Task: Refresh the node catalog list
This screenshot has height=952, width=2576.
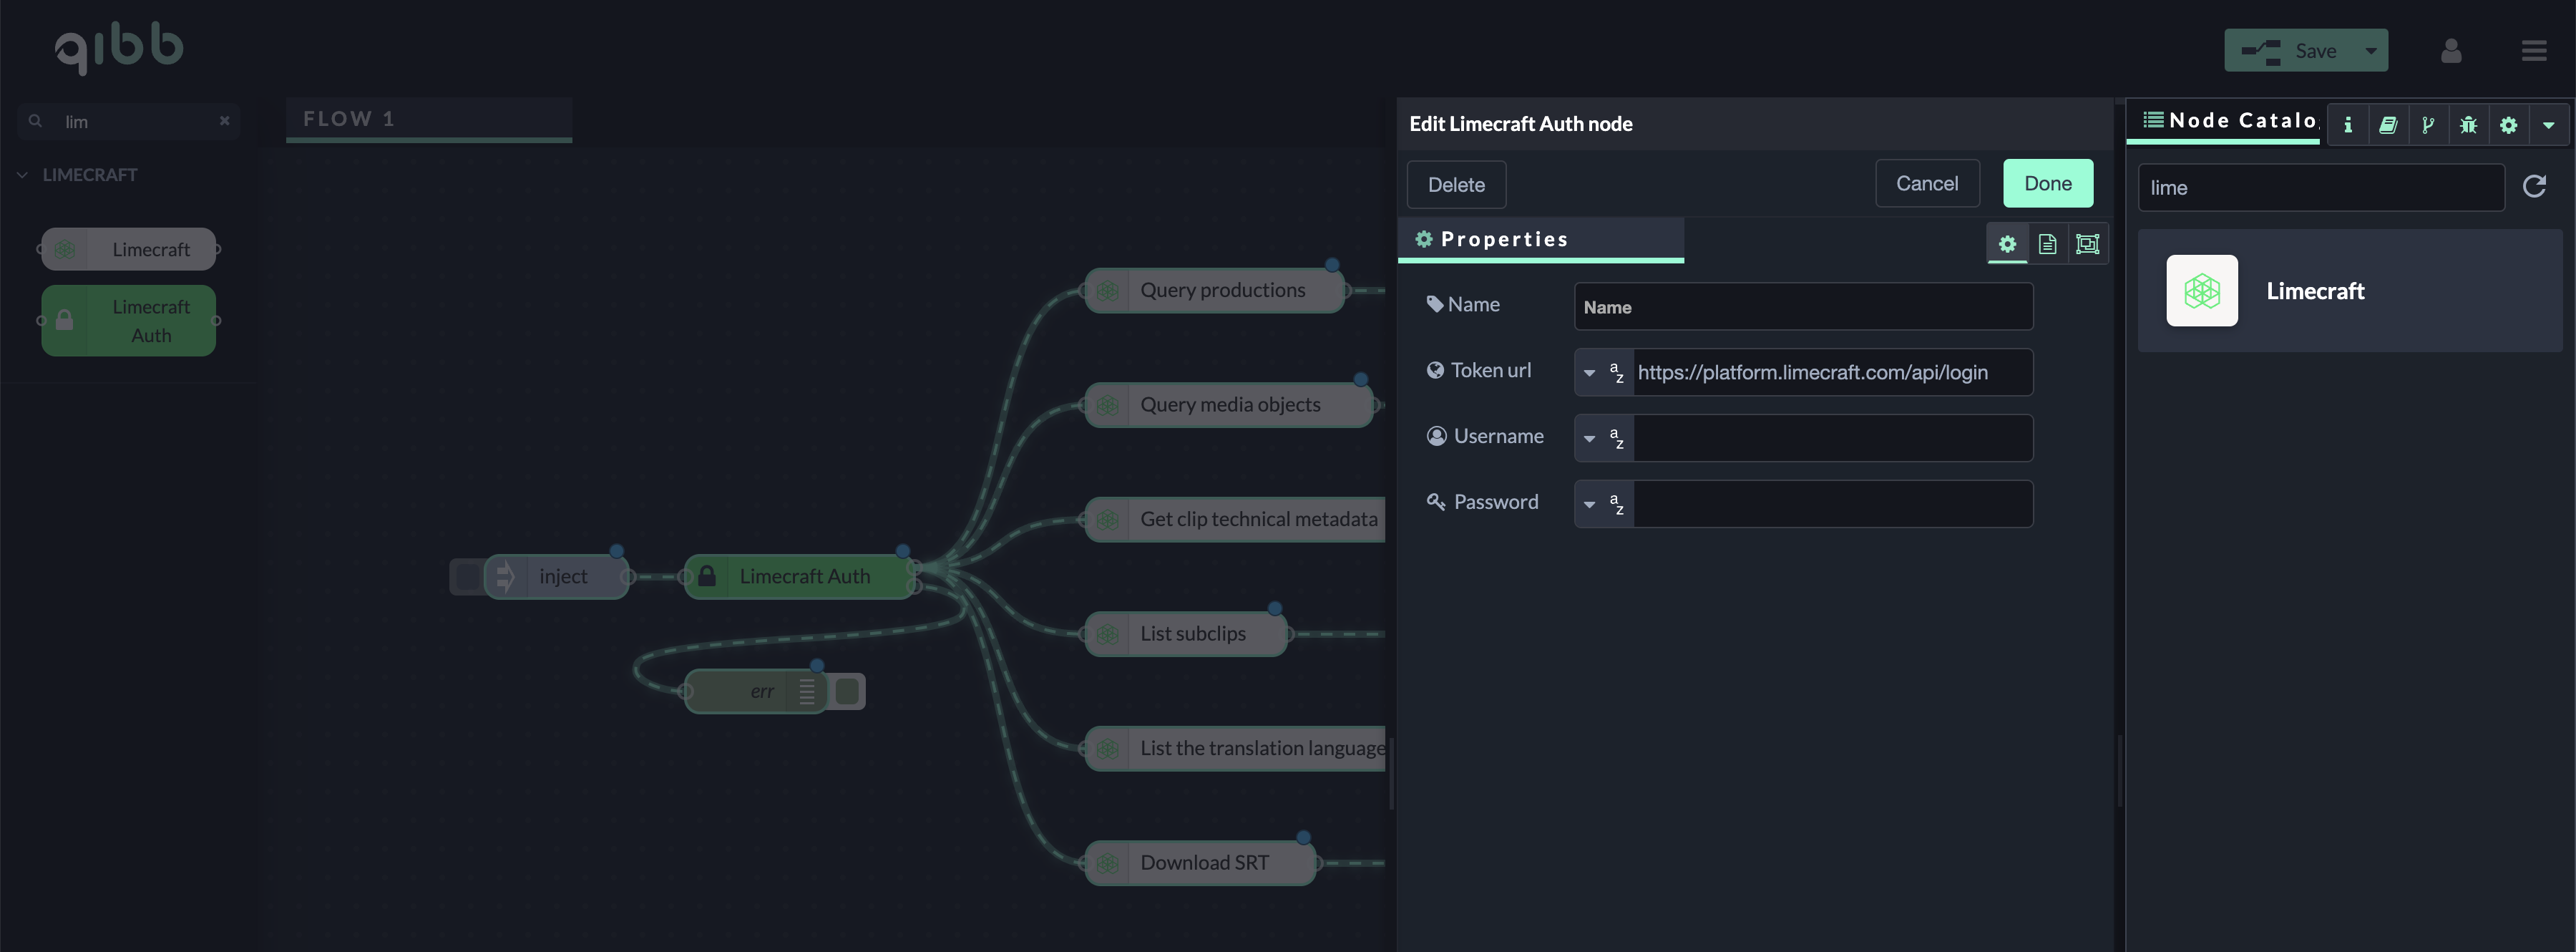Action: coord(2533,187)
